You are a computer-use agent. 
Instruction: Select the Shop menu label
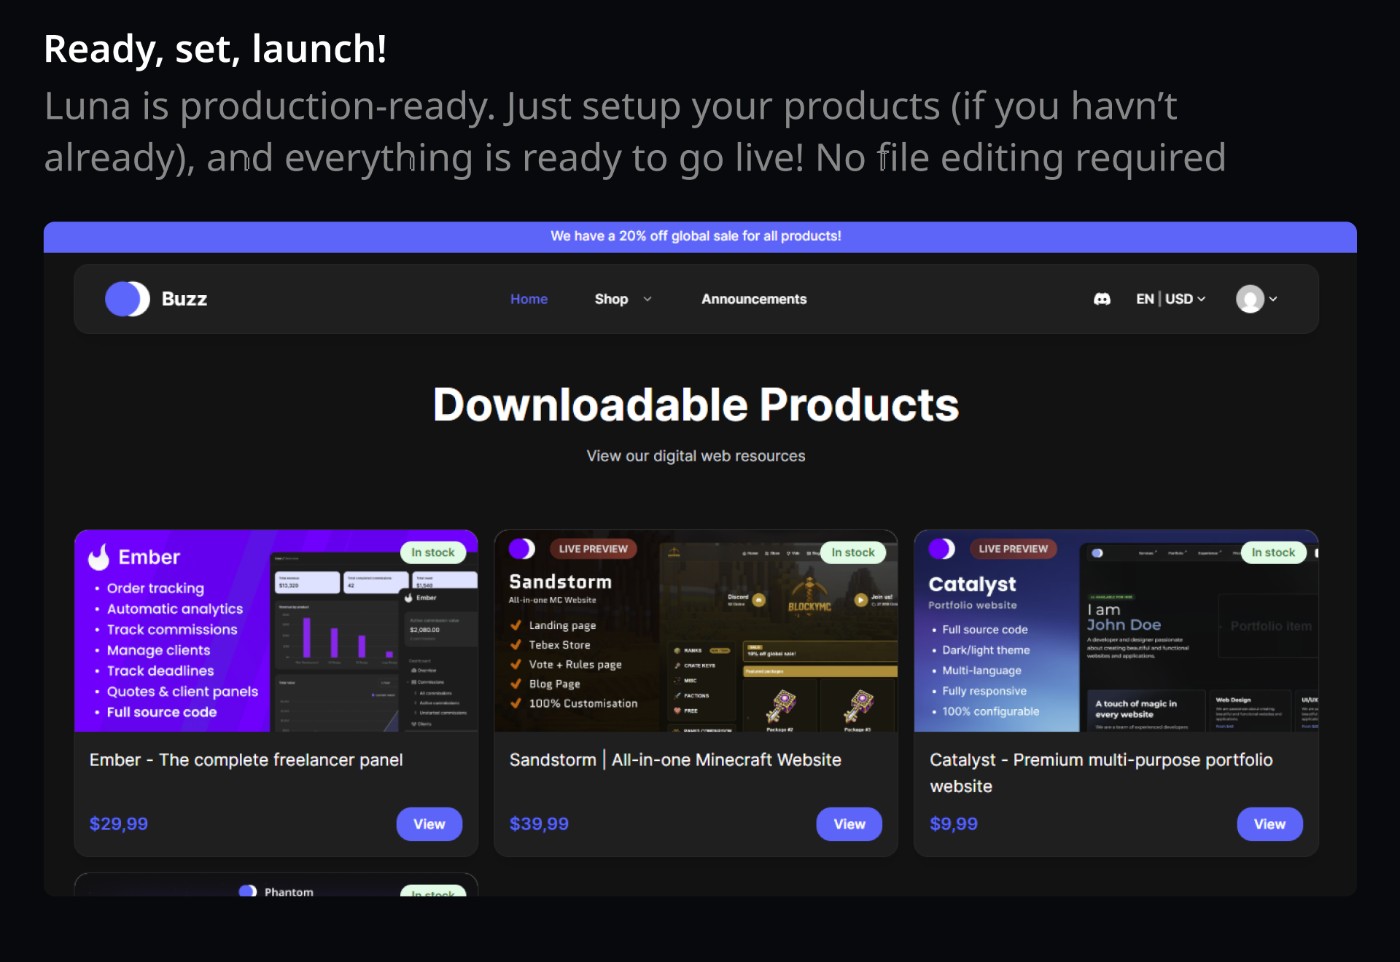[x=611, y=299]
